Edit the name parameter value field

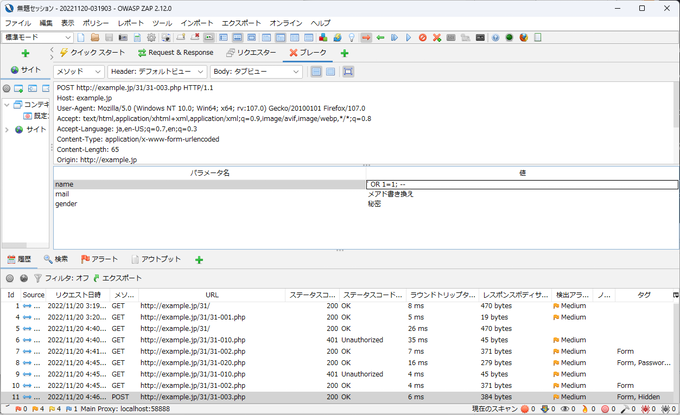click(x=522, y=184)
